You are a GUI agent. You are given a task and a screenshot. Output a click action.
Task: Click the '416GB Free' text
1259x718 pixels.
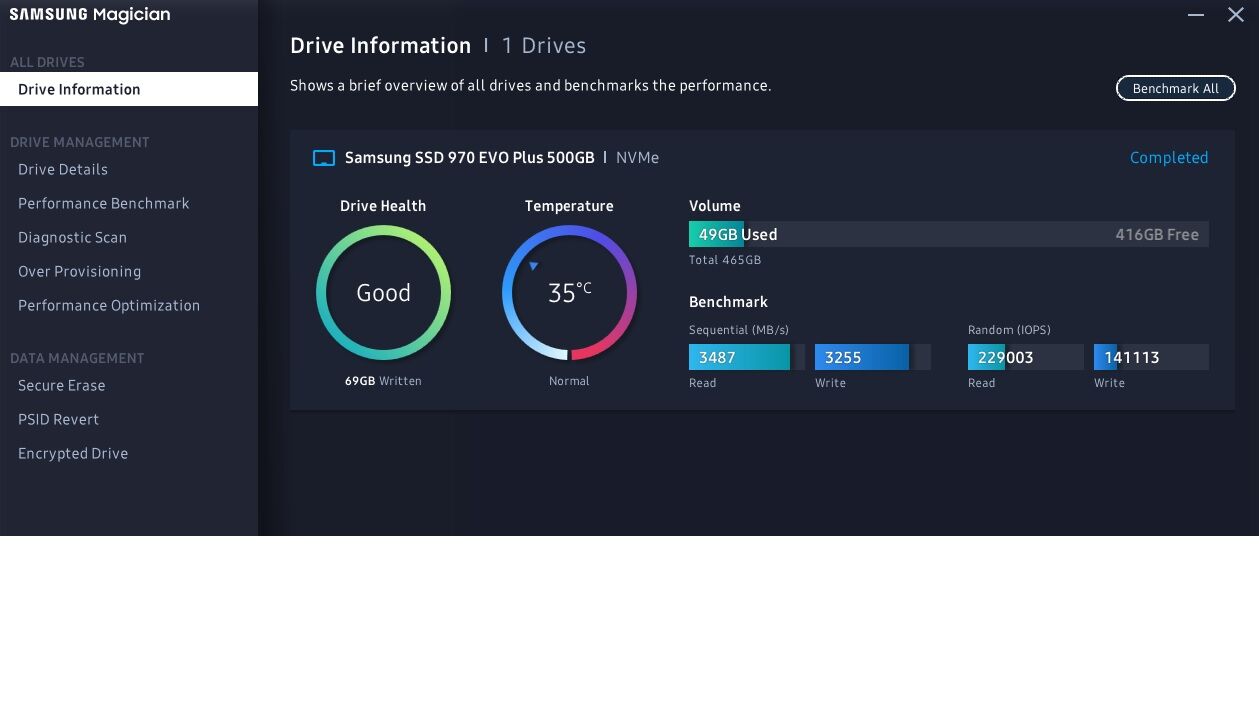click(x=1157, y=235)
